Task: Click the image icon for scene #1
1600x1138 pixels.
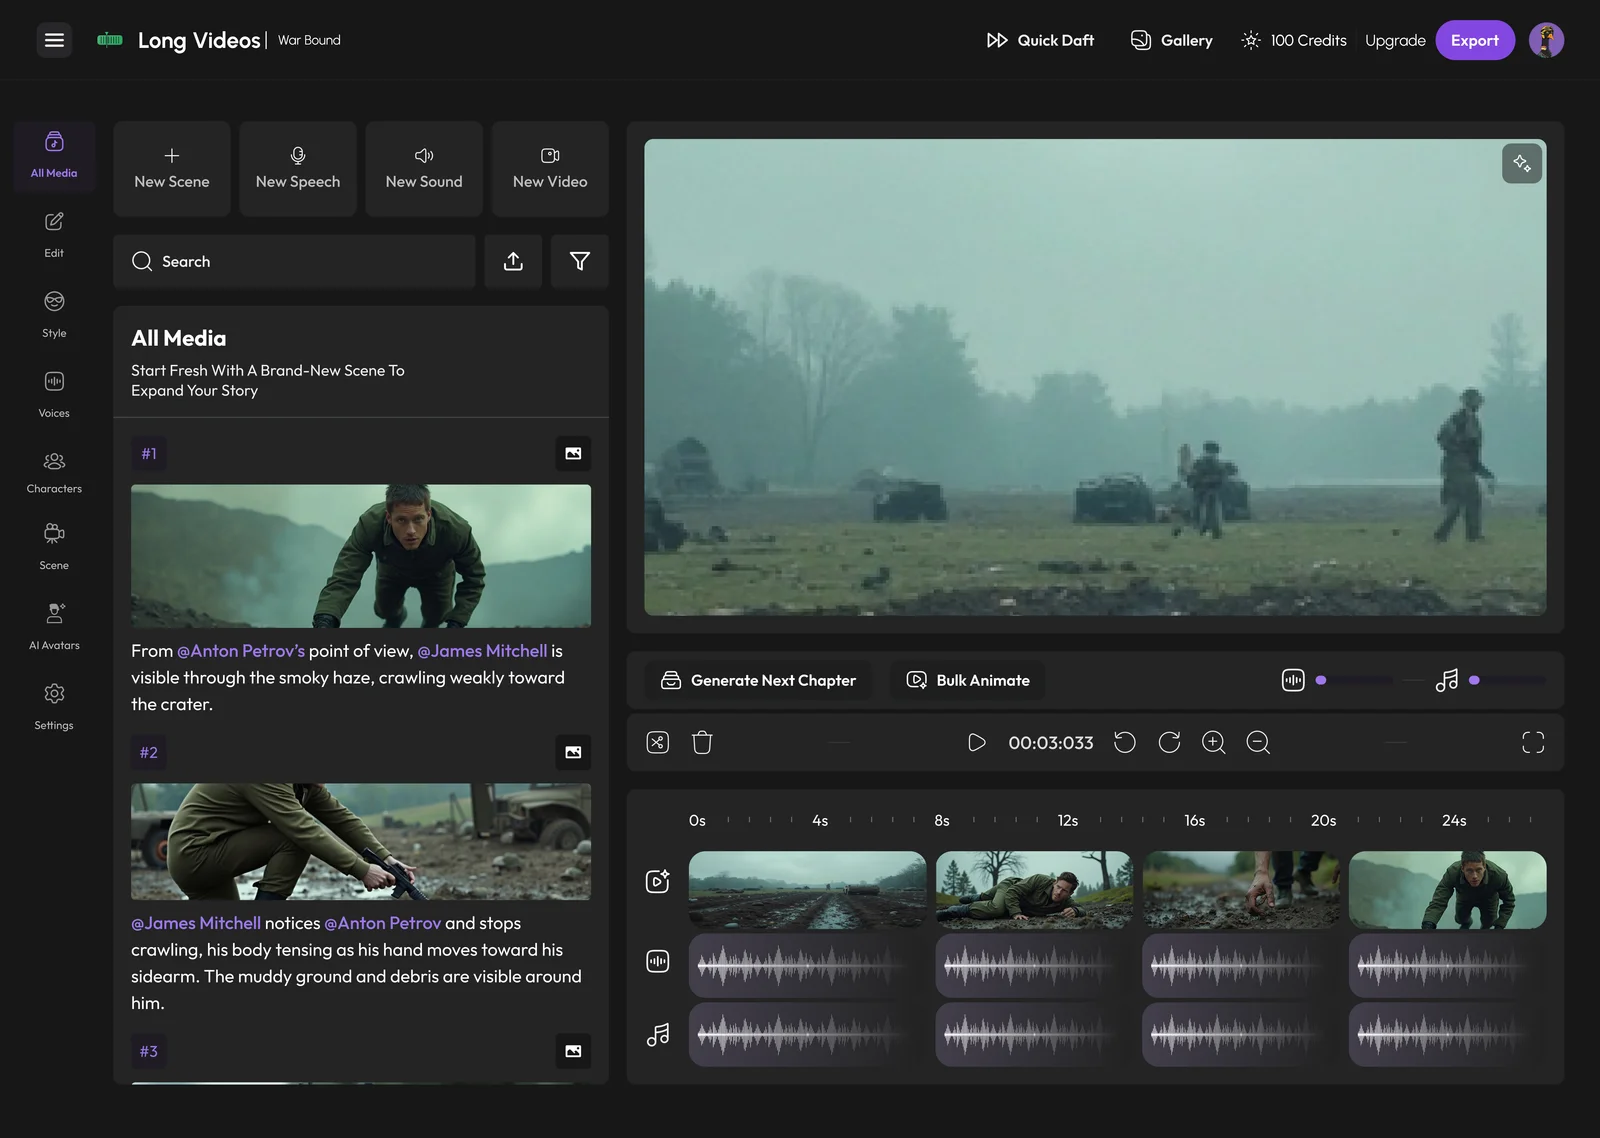Action: [573, 454]
